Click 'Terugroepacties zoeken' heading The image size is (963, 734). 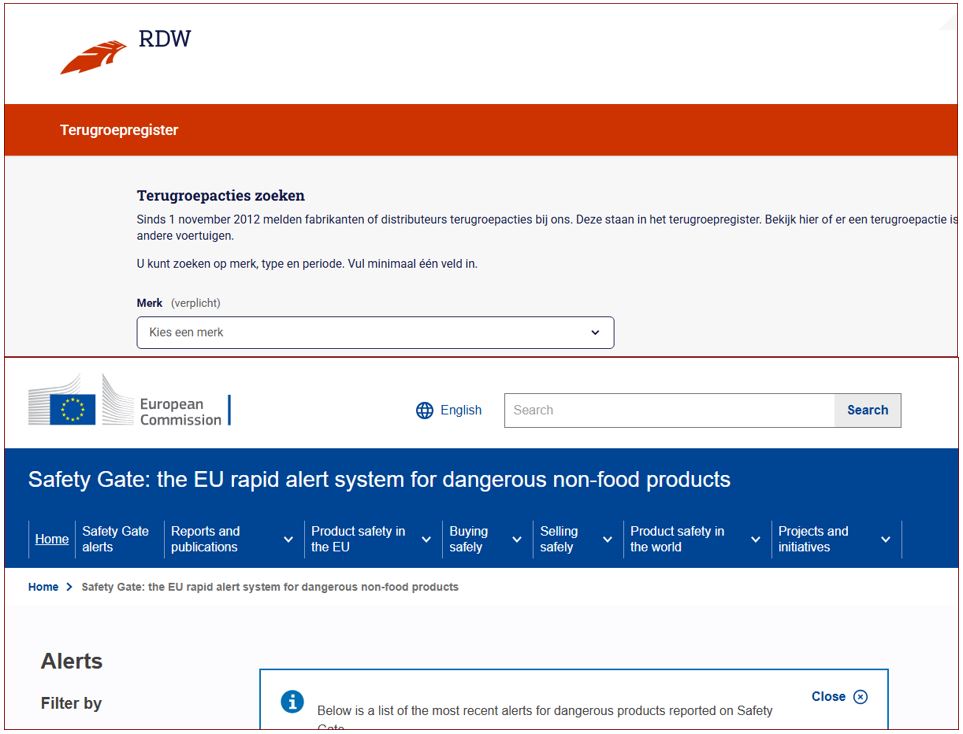coord(220,196)
